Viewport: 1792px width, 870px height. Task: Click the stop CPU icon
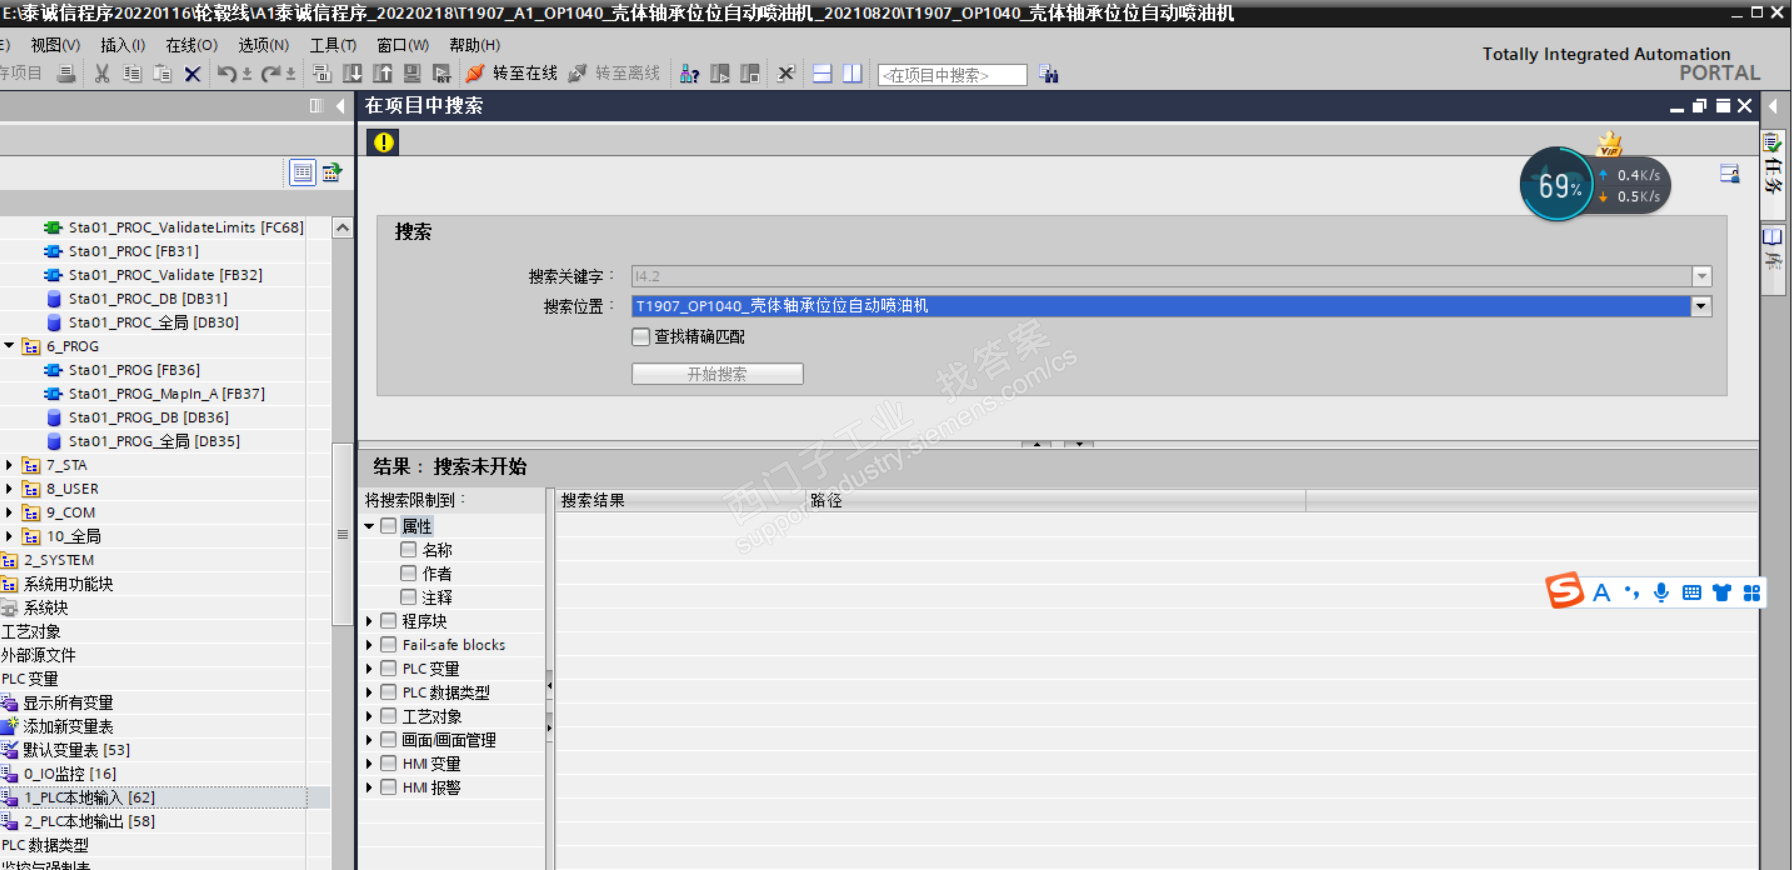750,74
